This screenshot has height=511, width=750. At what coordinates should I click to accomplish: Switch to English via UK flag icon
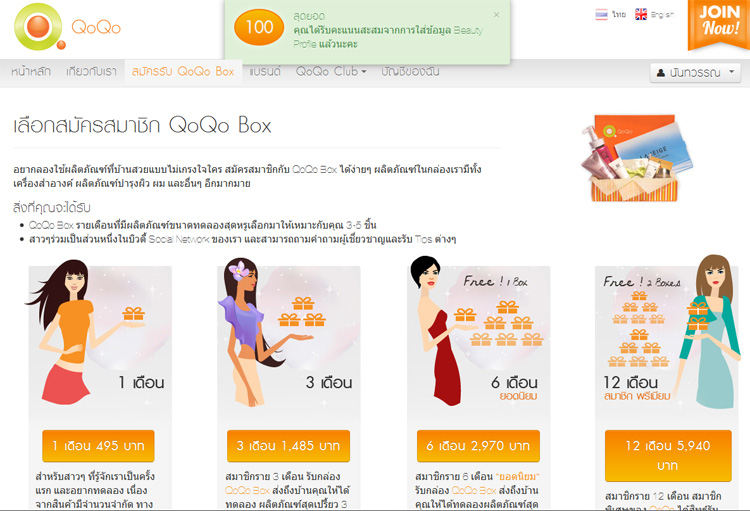click(641, 15)
